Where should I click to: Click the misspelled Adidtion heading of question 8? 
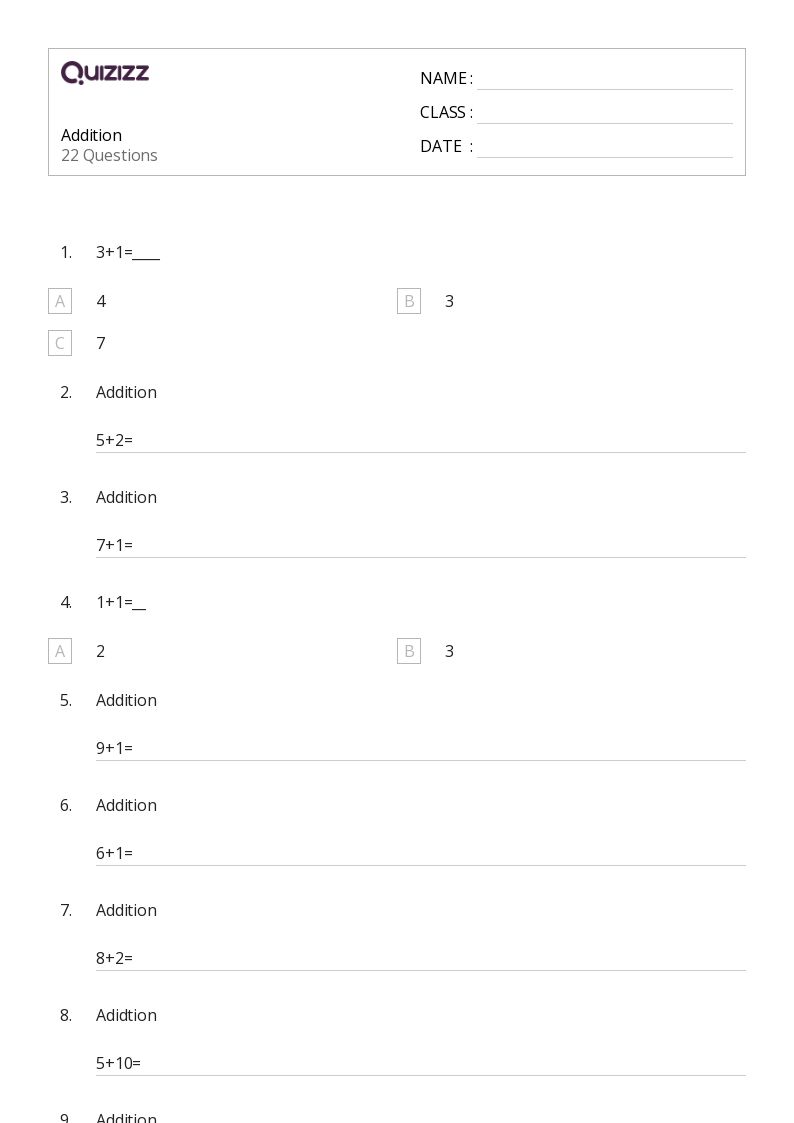126,1015
